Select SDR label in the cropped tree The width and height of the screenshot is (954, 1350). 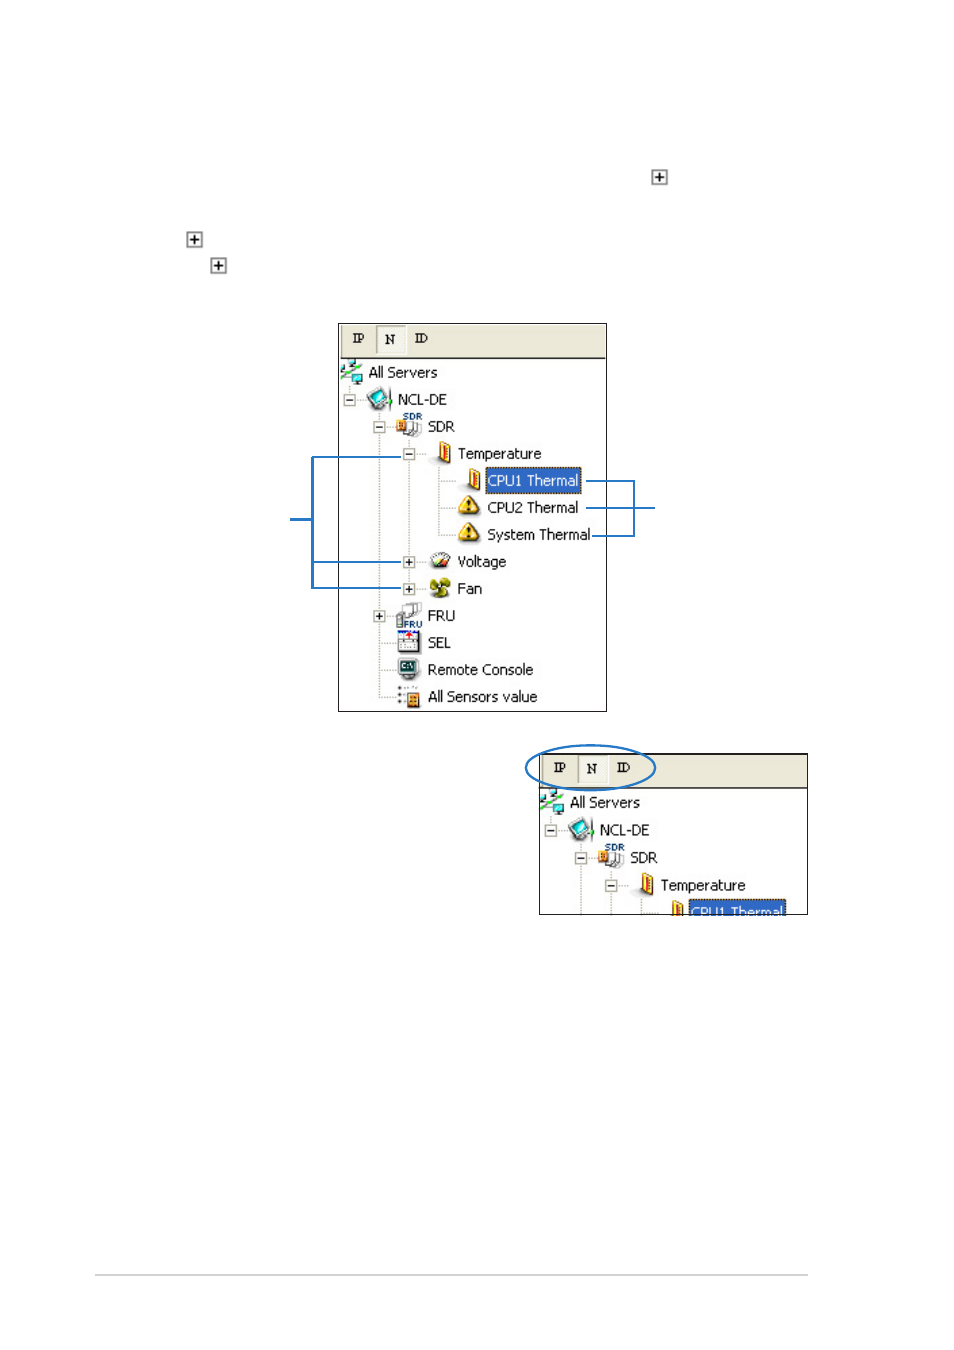click(643, 857)
